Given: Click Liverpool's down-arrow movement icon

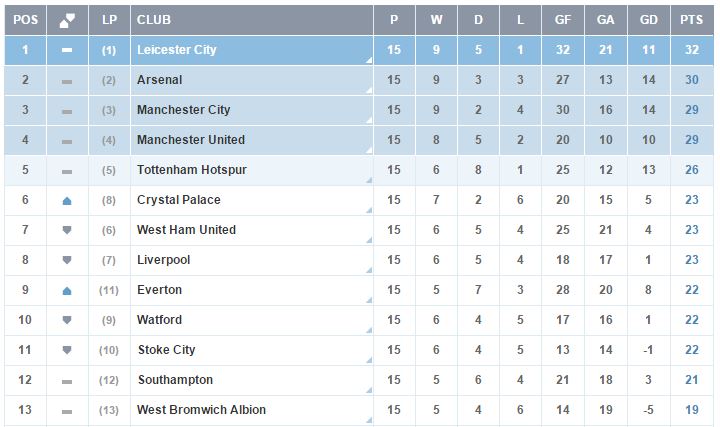Looking at the screenshot, I should click(67, 260).
